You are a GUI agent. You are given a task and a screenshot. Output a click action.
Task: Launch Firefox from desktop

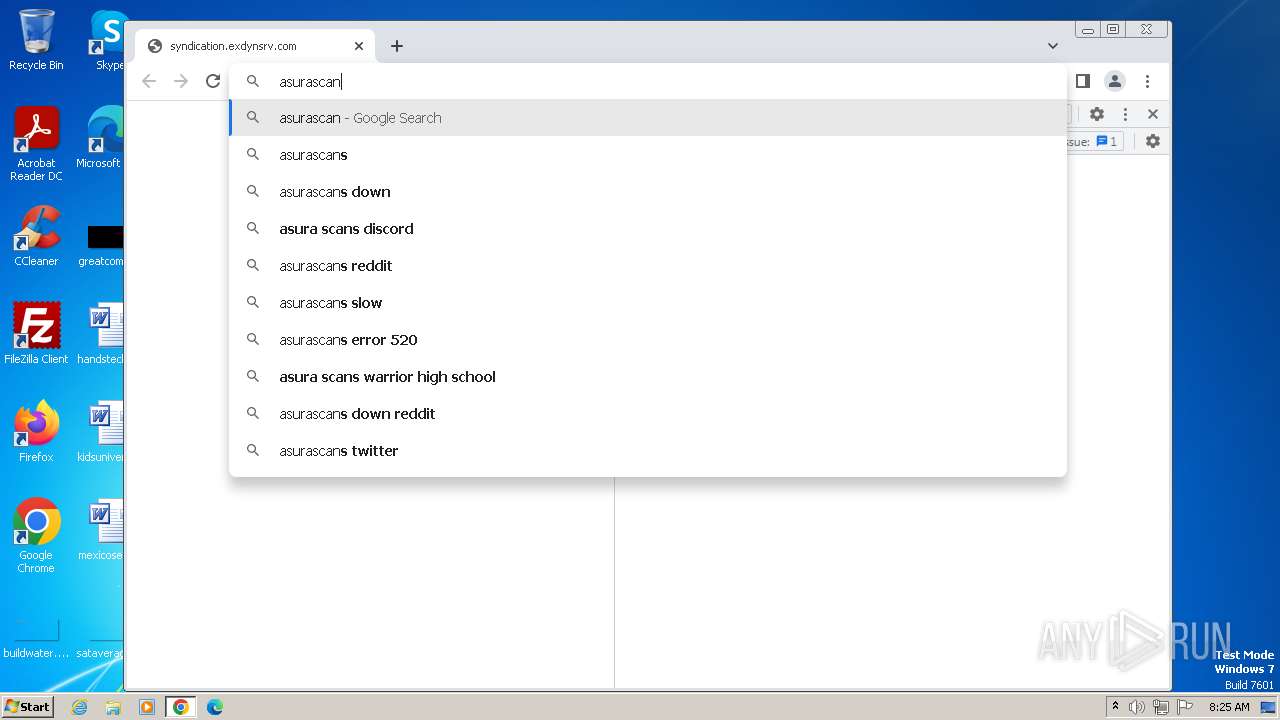36,432
